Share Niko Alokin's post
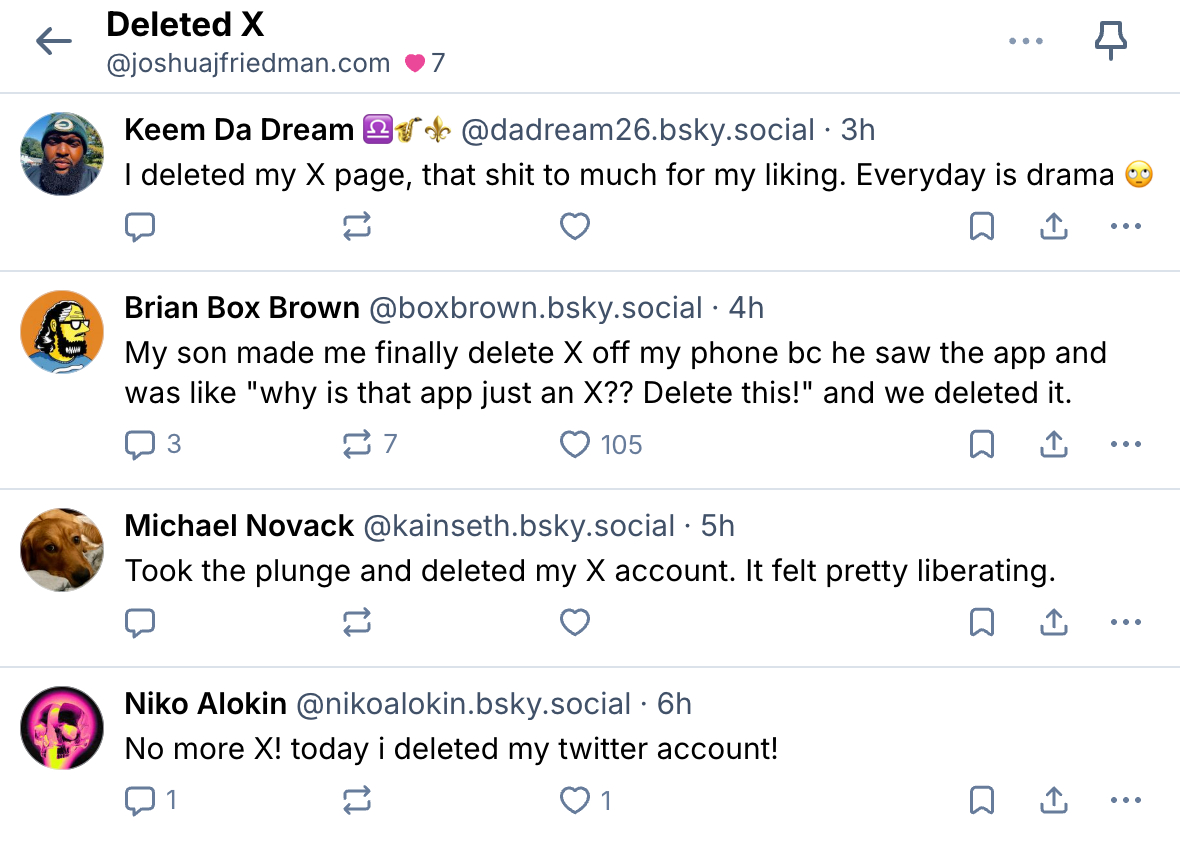Screen dimensions: 1180x842 [x=1053, y=801]
